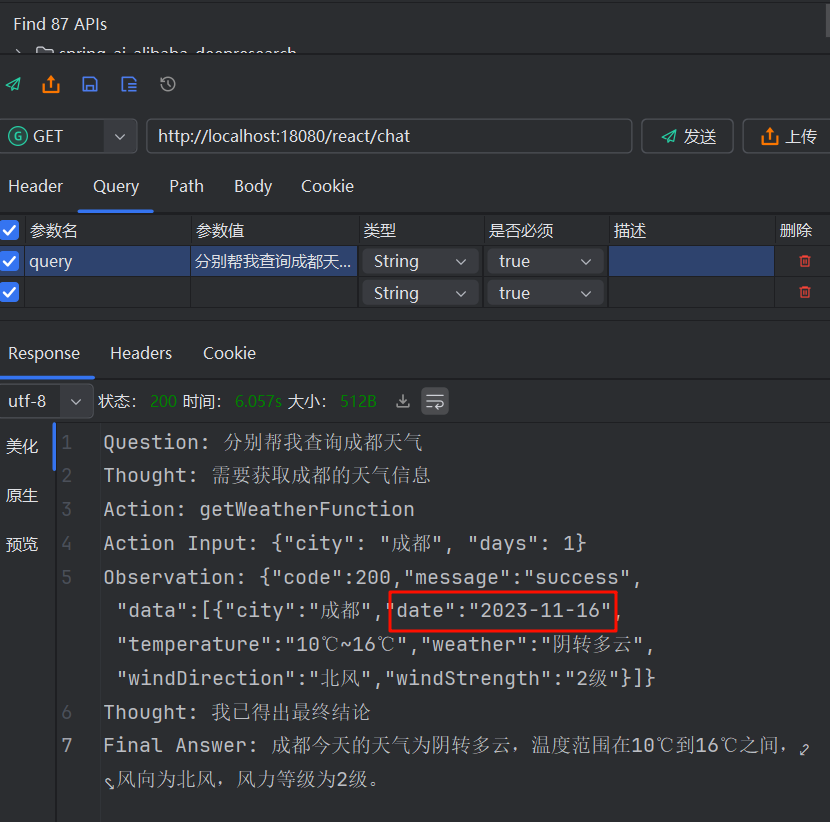Click the query parameter name cell
Image resolution: width=830 pixels, height=822 pixels.
(x=107, y=261)
